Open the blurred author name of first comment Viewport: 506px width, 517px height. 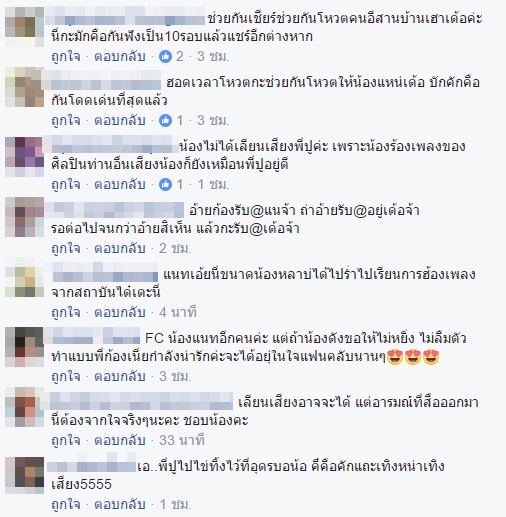[x=125, y=17]
